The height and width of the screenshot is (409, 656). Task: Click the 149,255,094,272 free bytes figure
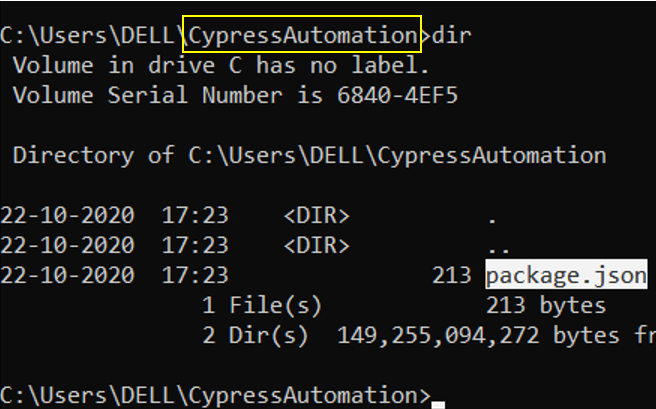point(438,336)
